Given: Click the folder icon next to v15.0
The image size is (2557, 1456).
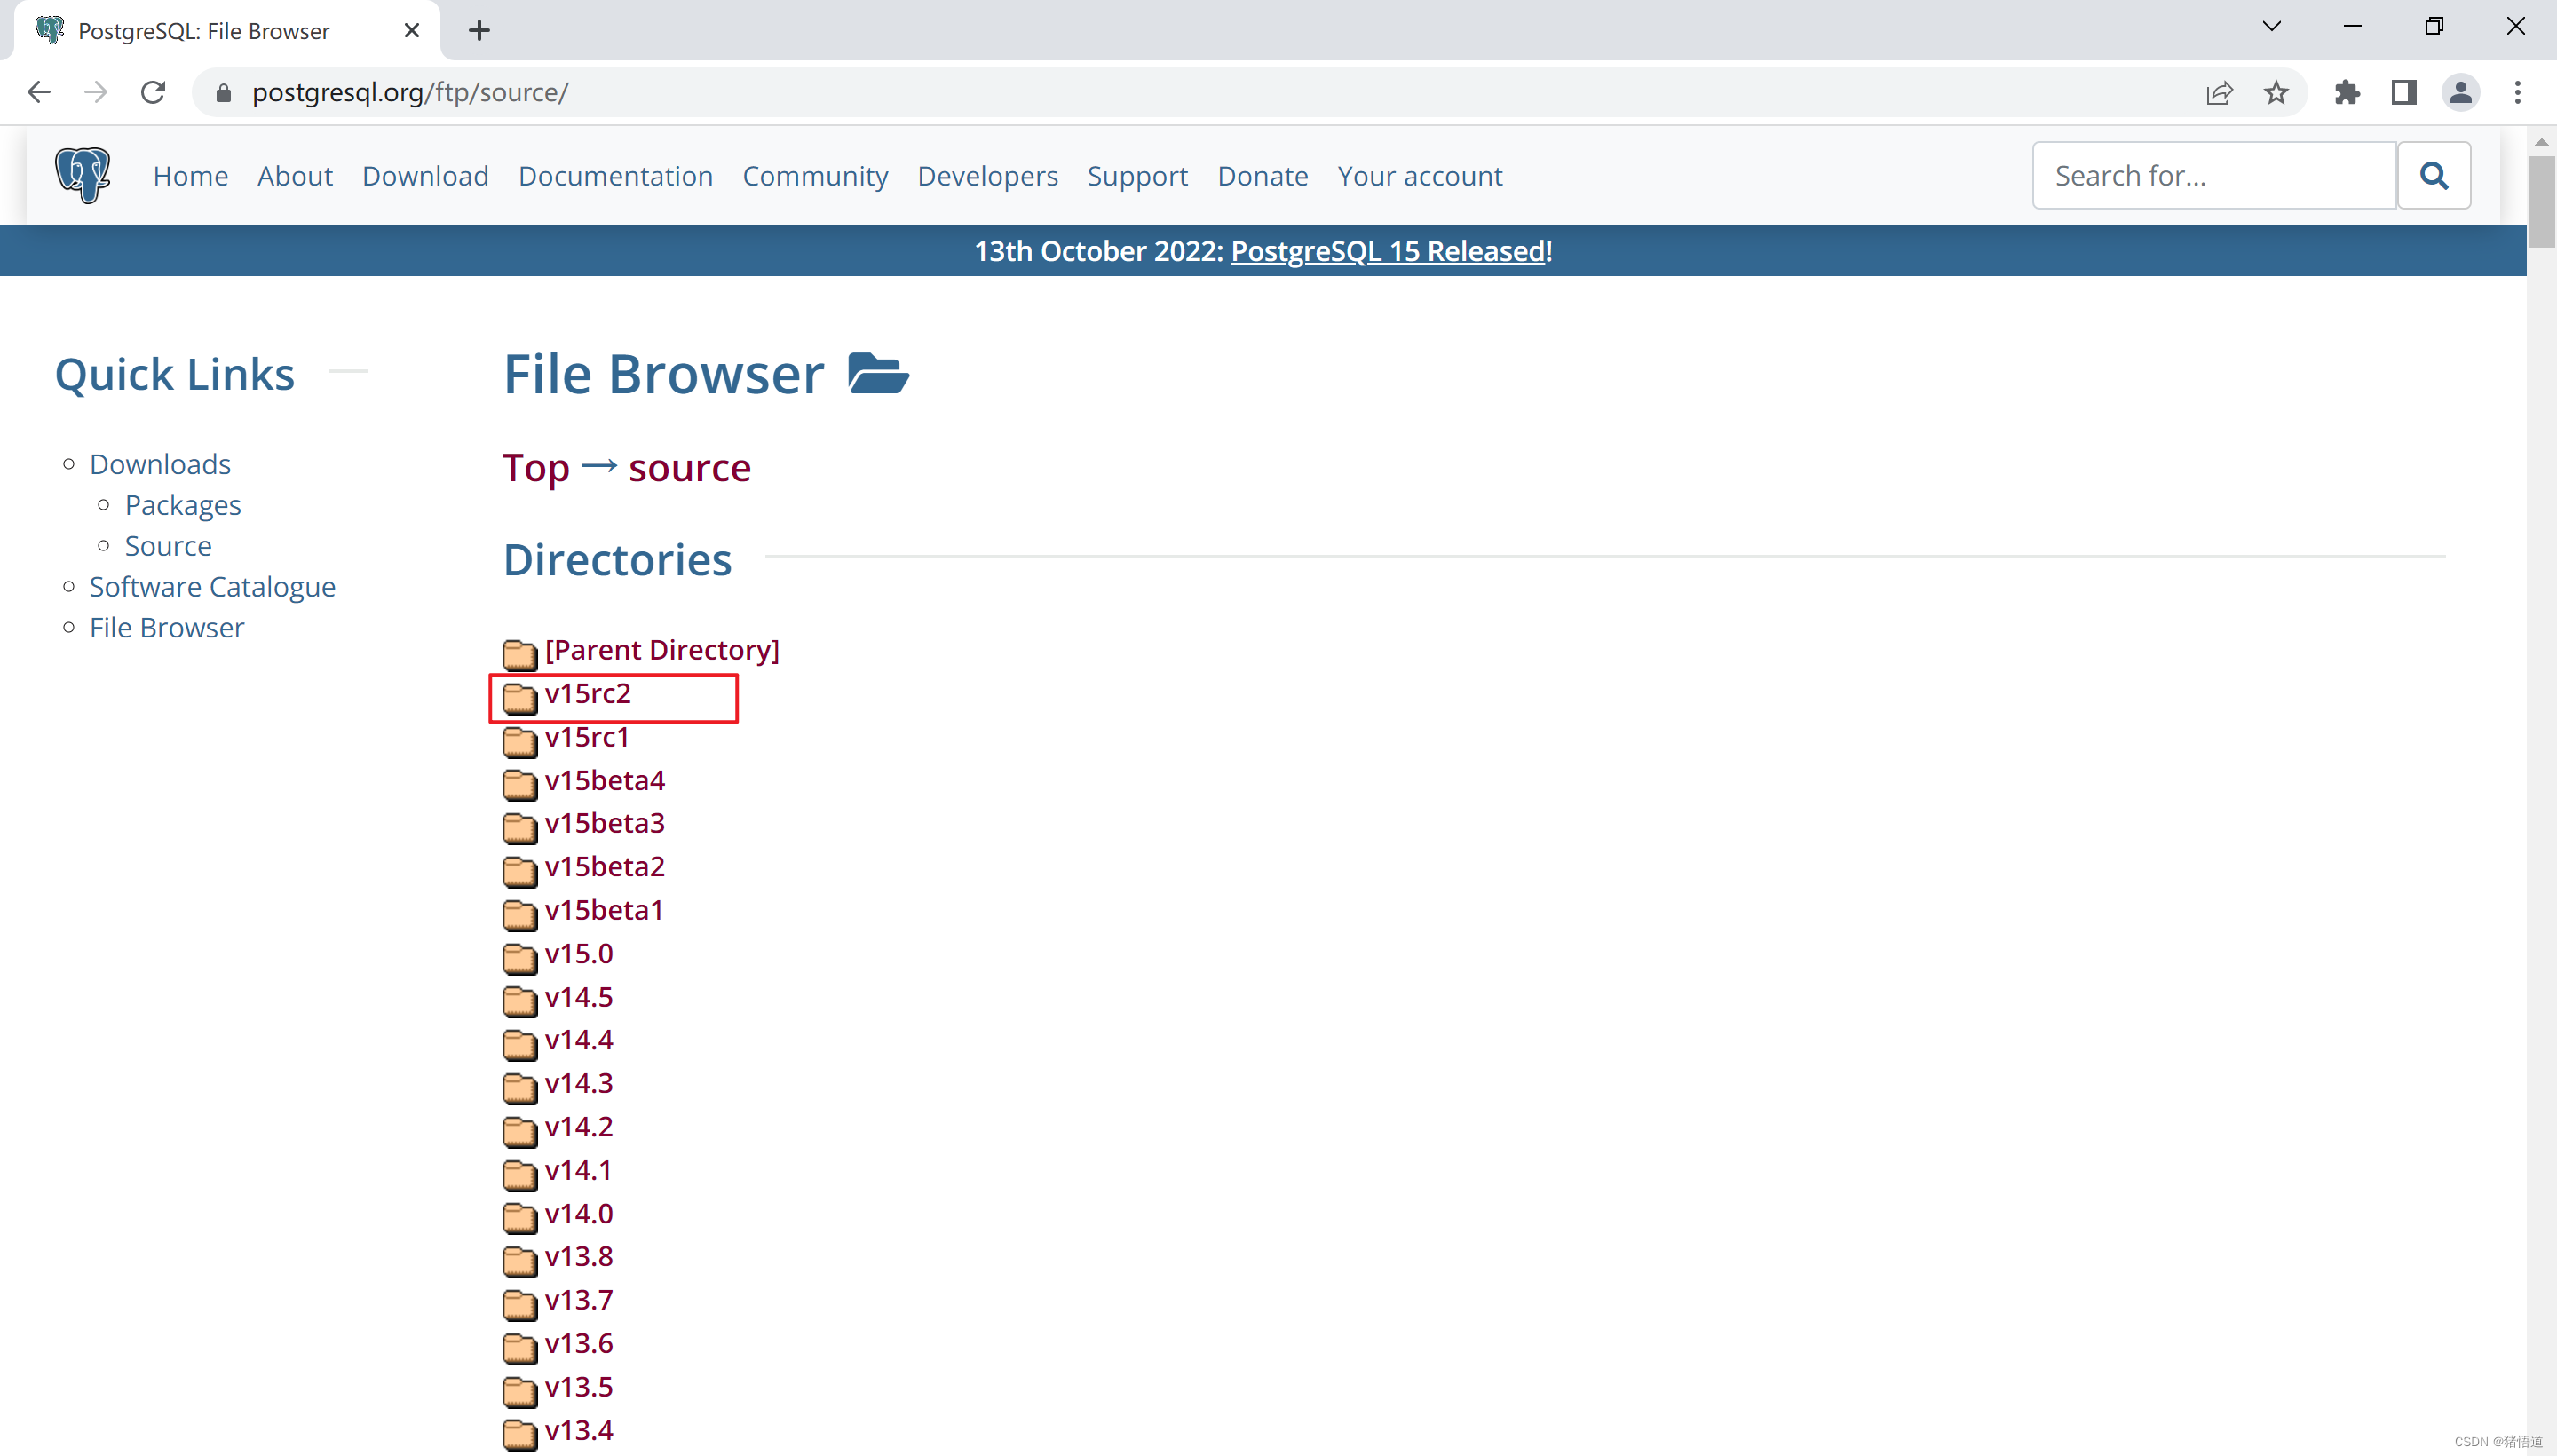Looking at the screenshot, I should [519, 954].
